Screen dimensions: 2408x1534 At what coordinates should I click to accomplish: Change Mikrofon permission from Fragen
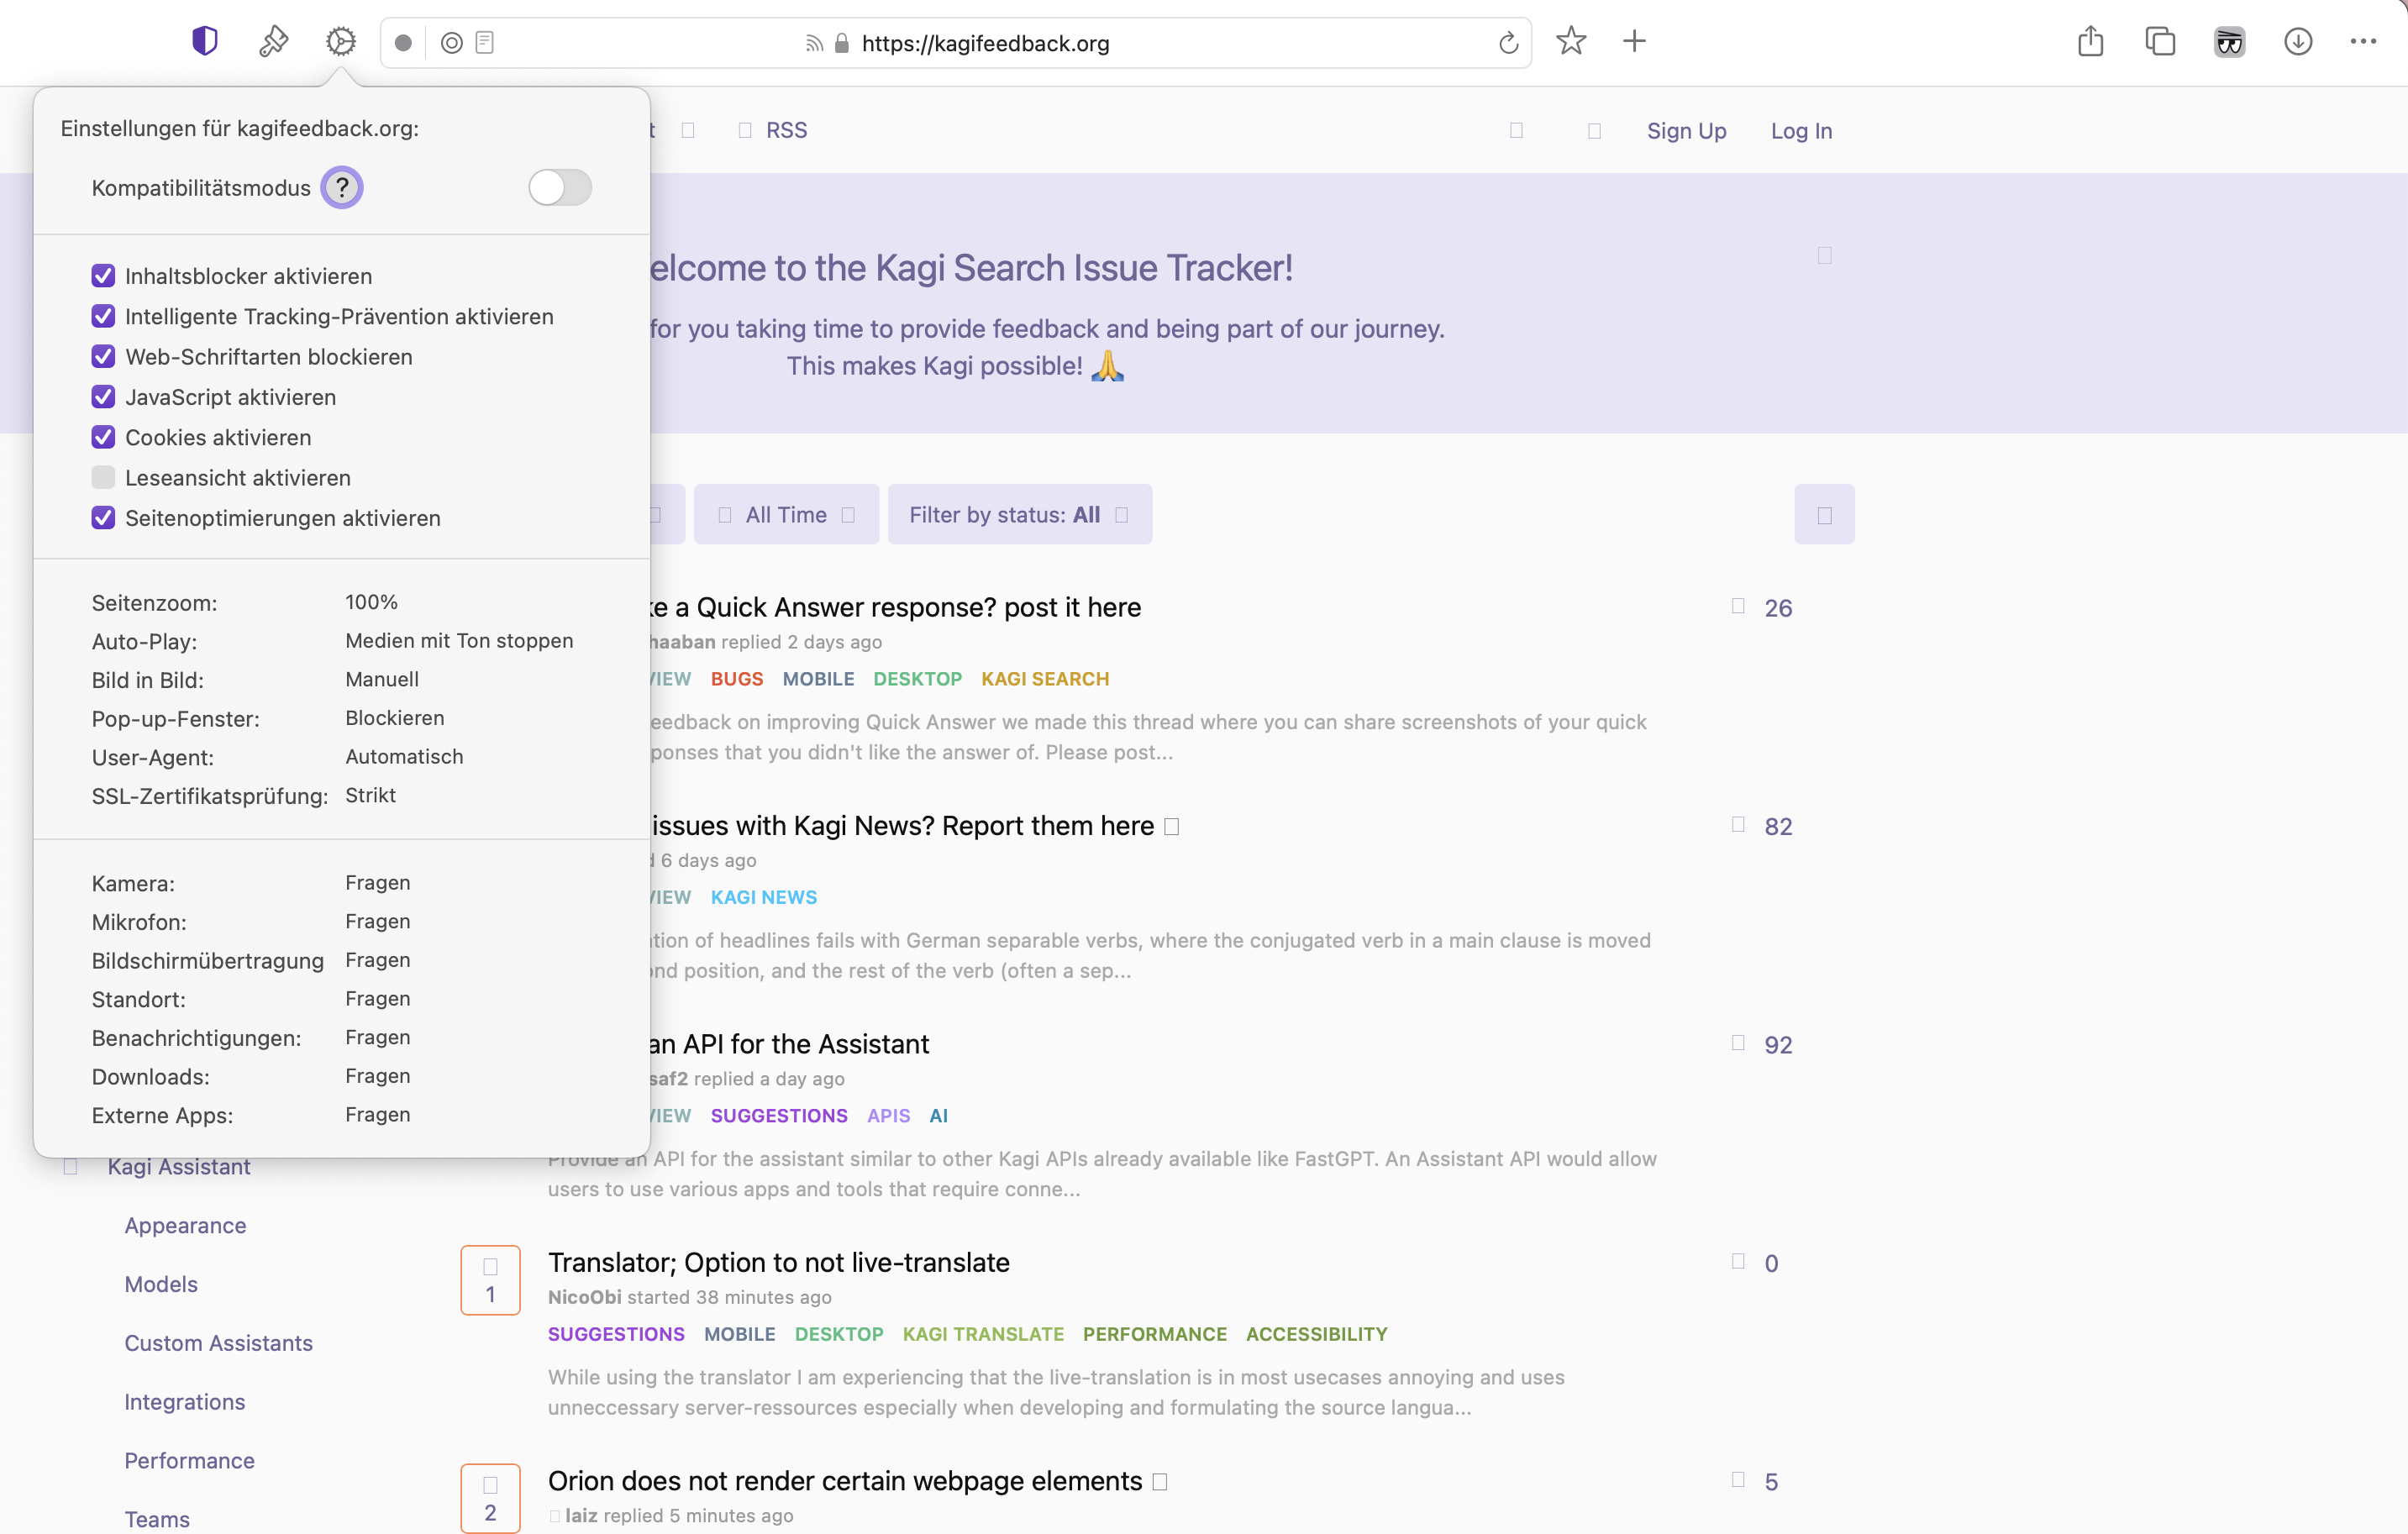[x=378, y=922]
